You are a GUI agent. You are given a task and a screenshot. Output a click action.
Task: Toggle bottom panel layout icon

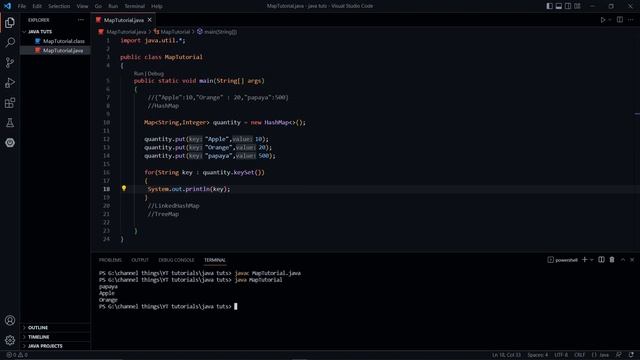pos(559,6)
